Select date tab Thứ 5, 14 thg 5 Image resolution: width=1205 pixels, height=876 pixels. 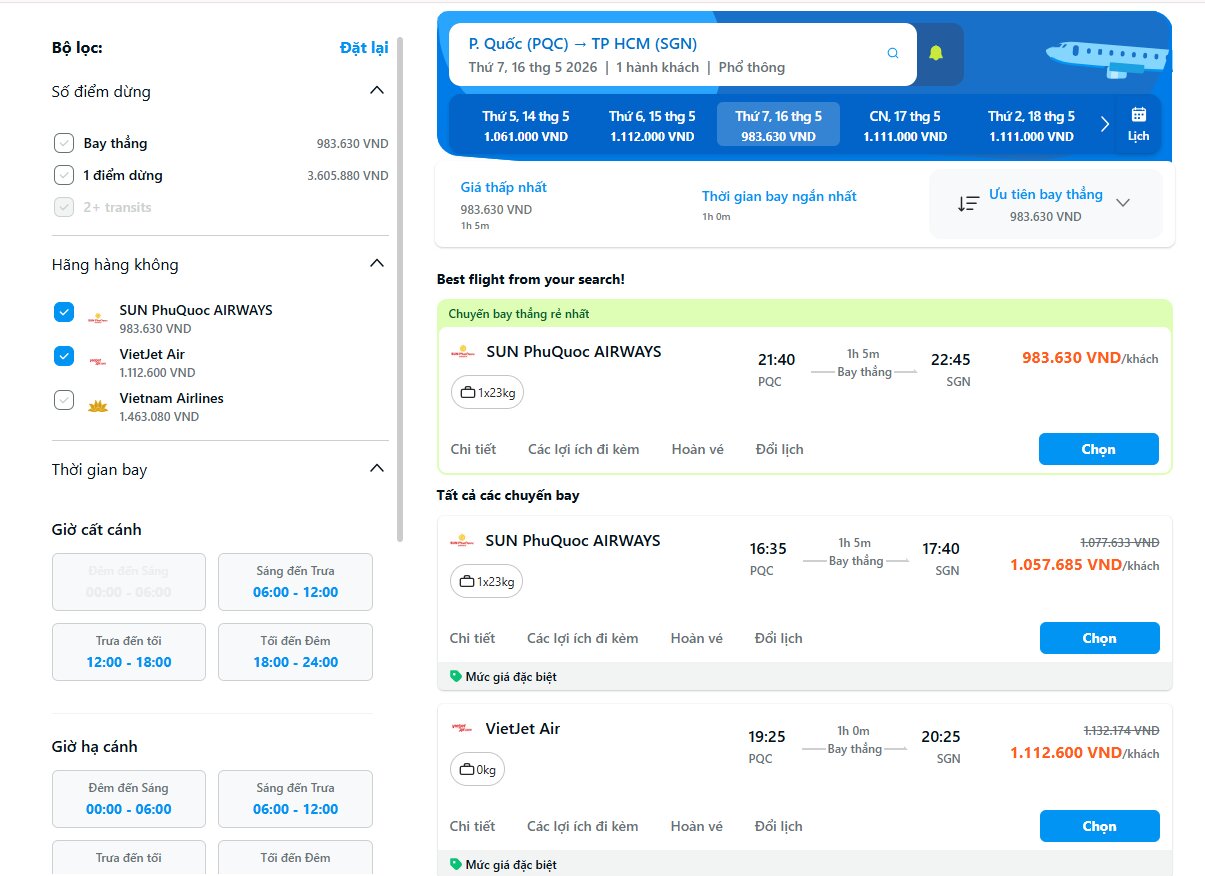[x=526, y=125]
